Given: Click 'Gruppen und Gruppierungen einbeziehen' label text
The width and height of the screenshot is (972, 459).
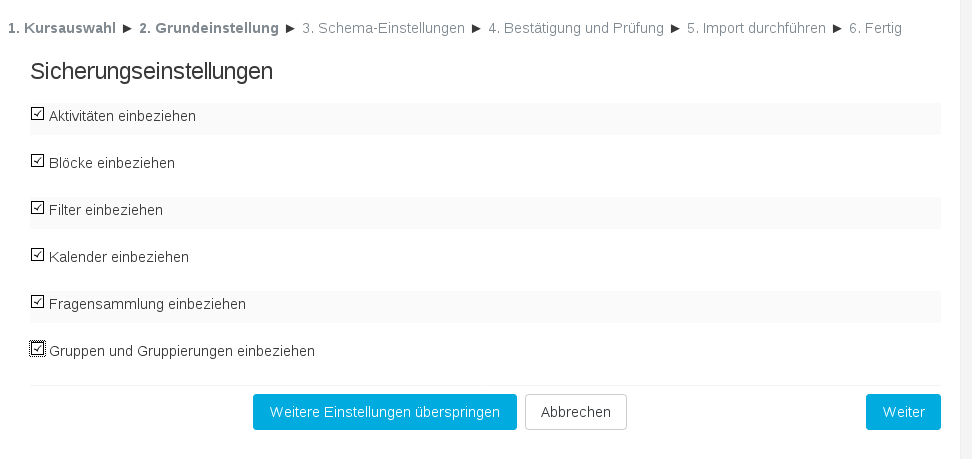Looking at the screenshot, I should tap(181, 351).
